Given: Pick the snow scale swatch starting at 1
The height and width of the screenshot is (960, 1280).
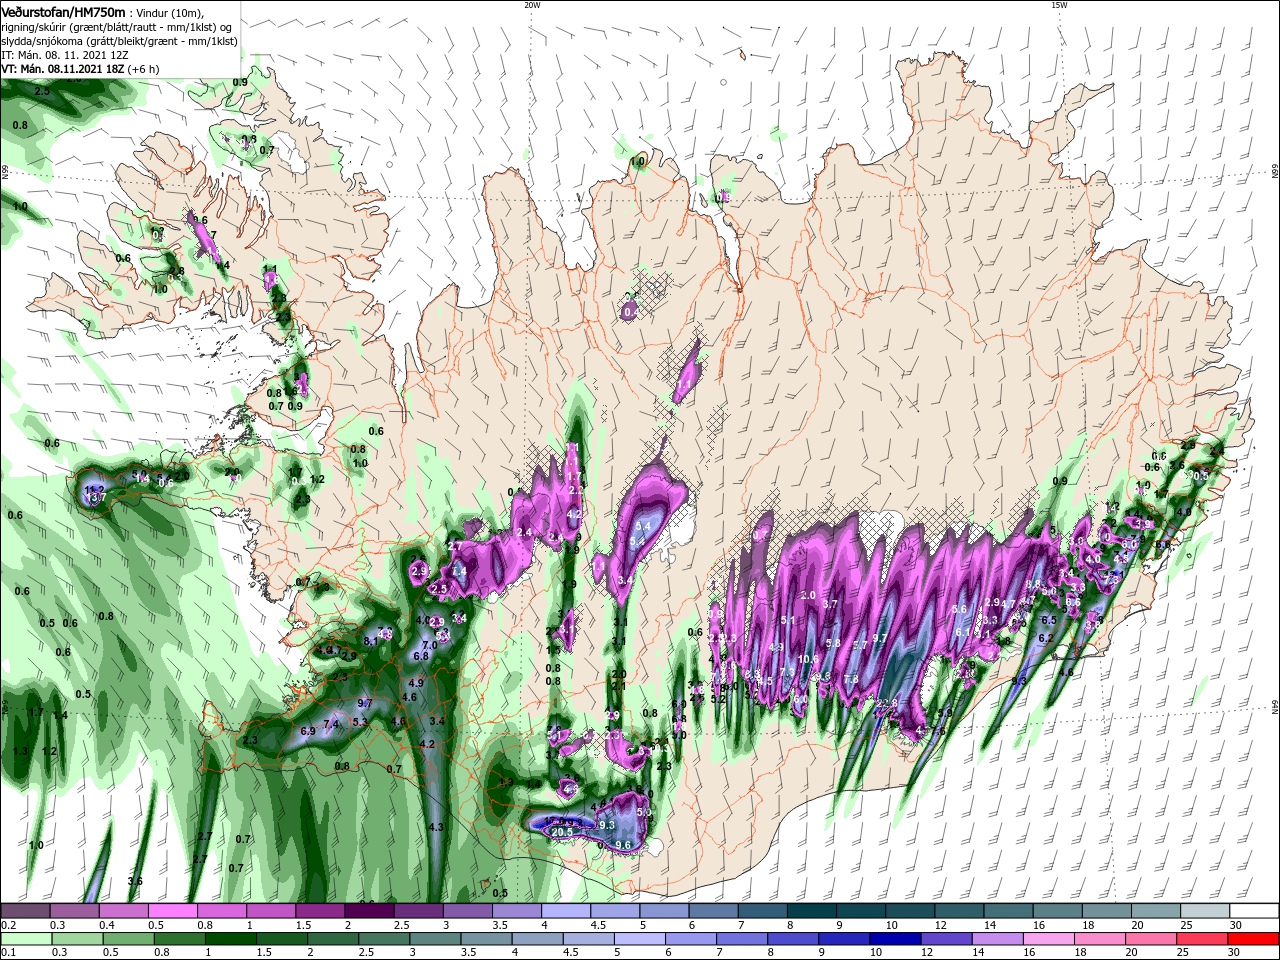Looking at the screenshot, I should [271, 911].
